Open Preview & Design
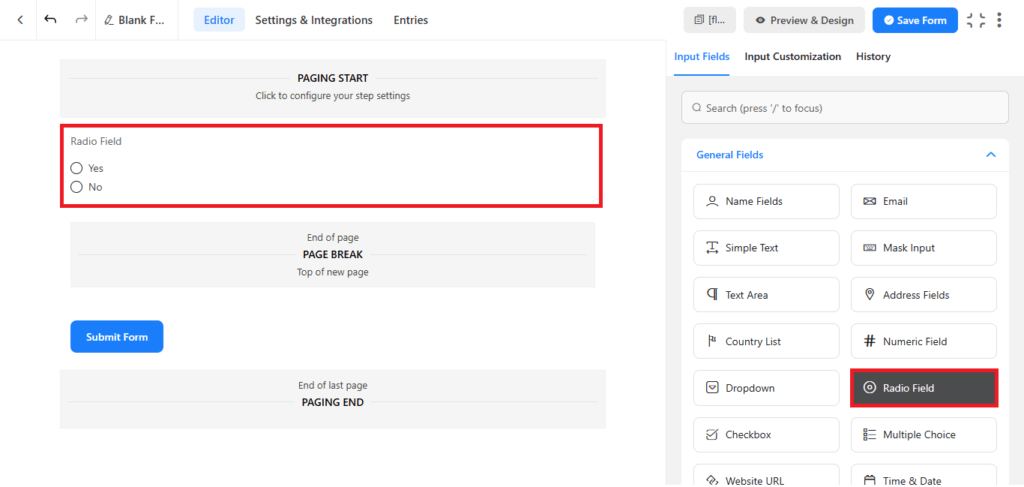This screenshot has height=487, width=1024. click(x=804, y=20)
